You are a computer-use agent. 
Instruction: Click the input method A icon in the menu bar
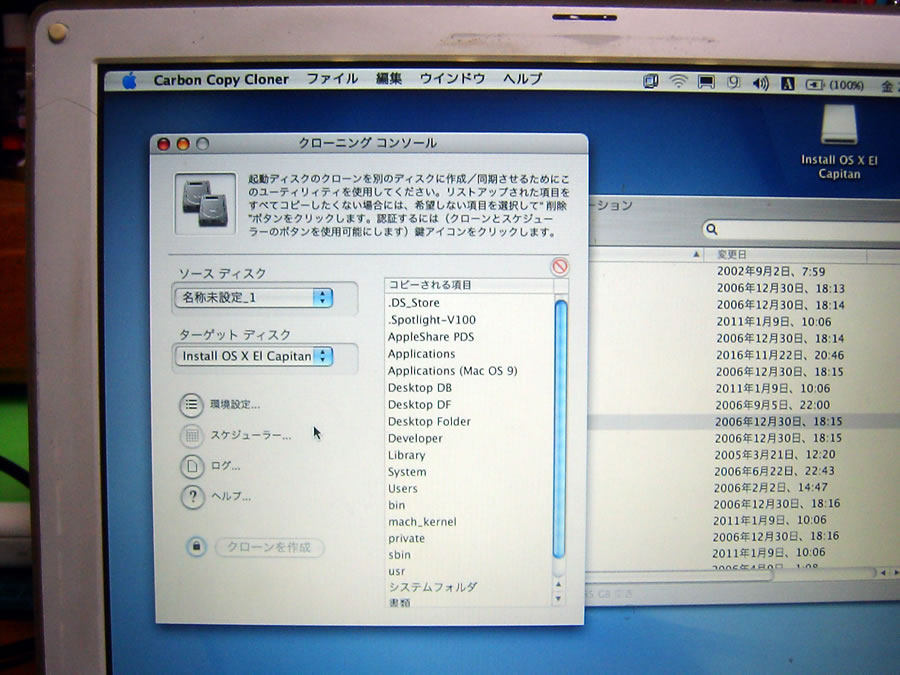(x=788, y=84)
